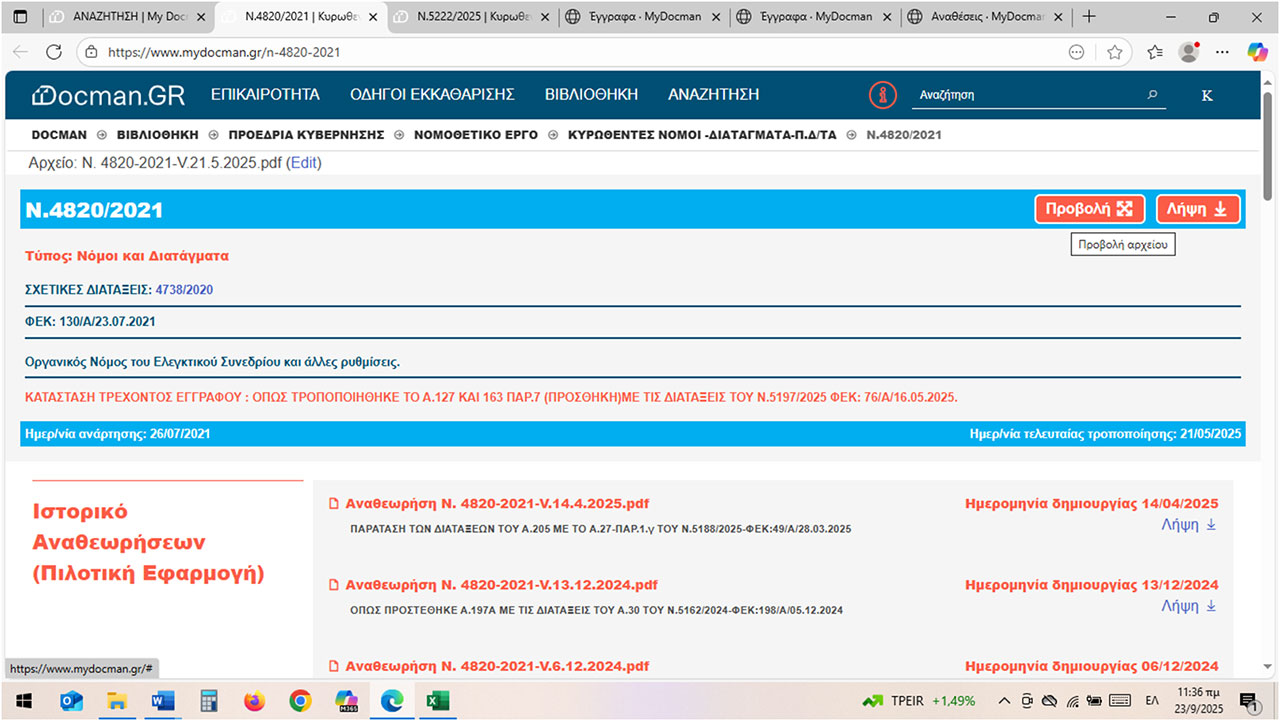Click ΝΟΜΟΘΕΤΙΚΟ ΕΡΓΟ in the breadcrumb

tap(476, 135)
